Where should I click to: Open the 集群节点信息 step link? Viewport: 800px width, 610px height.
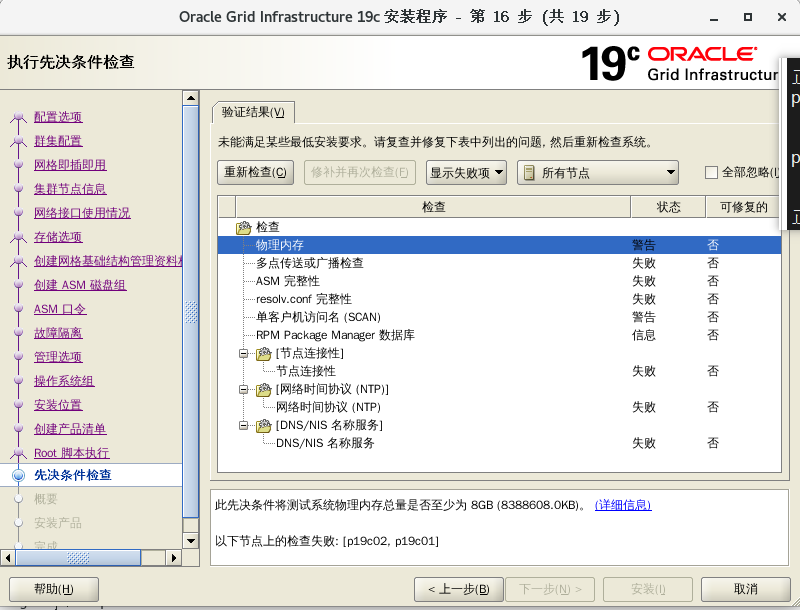point(70,189)
